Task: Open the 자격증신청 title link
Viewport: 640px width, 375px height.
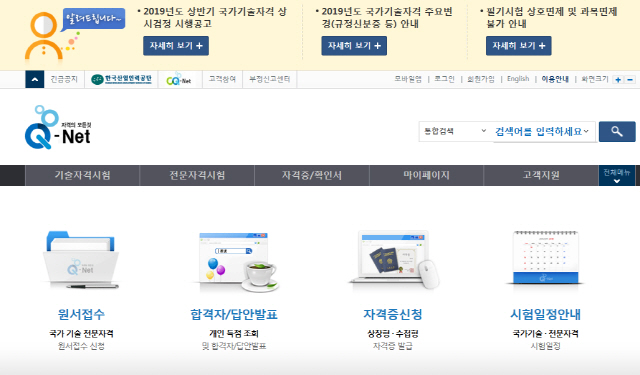Action: (x=393, y=314)
